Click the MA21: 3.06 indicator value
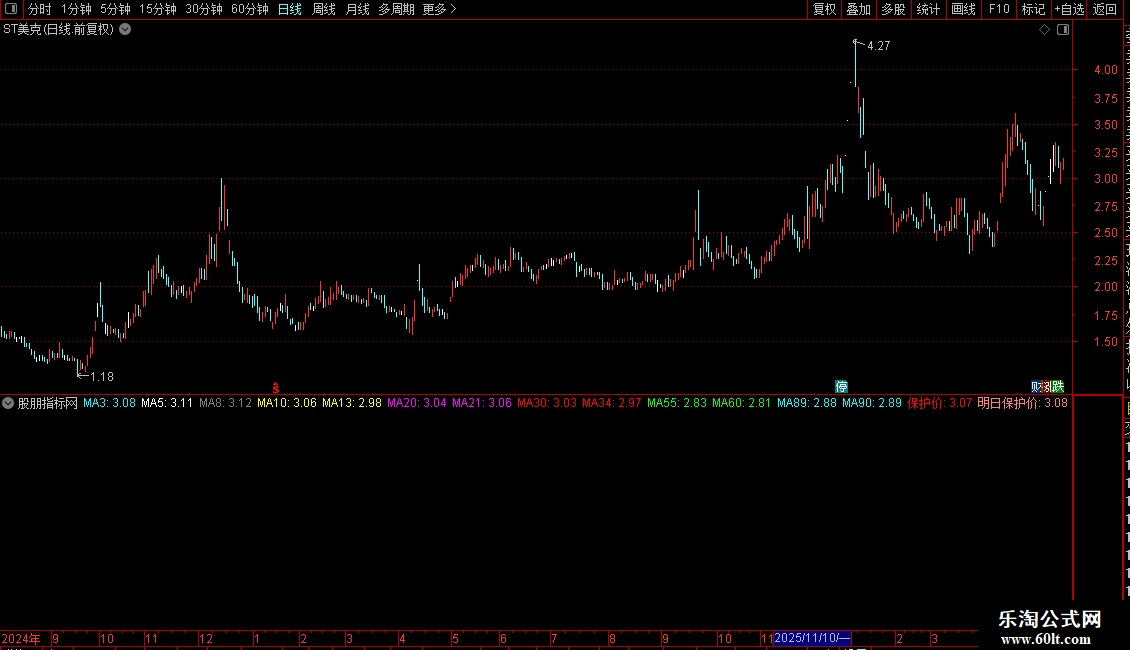 pyautogui.click(x=482, y=403)
